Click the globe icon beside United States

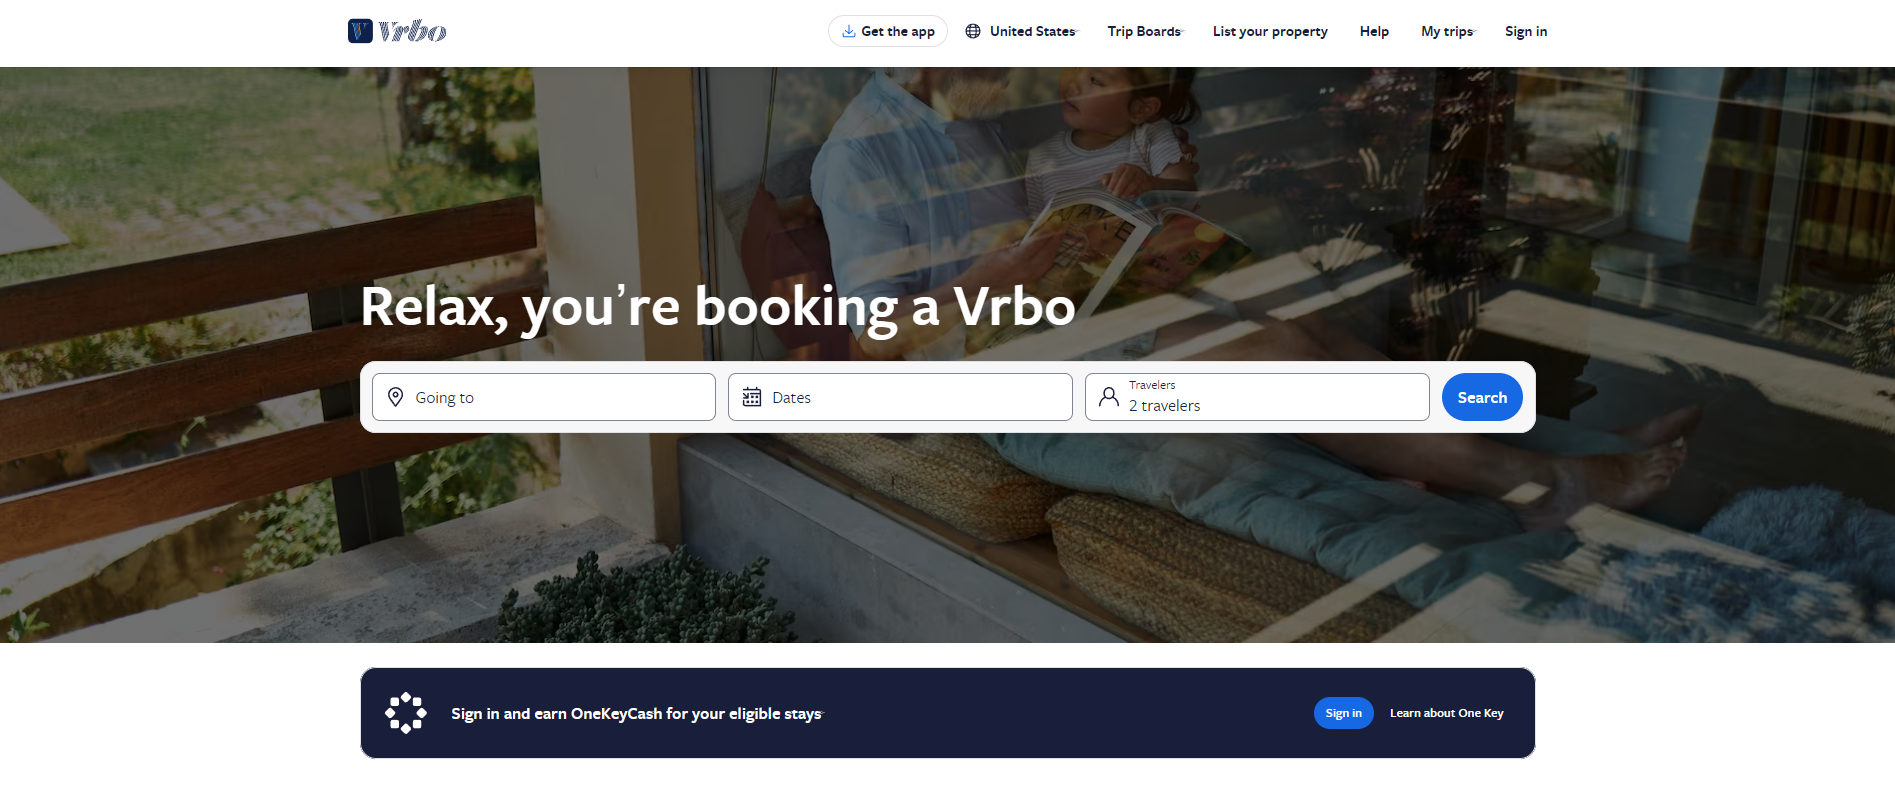pos(973,31)
